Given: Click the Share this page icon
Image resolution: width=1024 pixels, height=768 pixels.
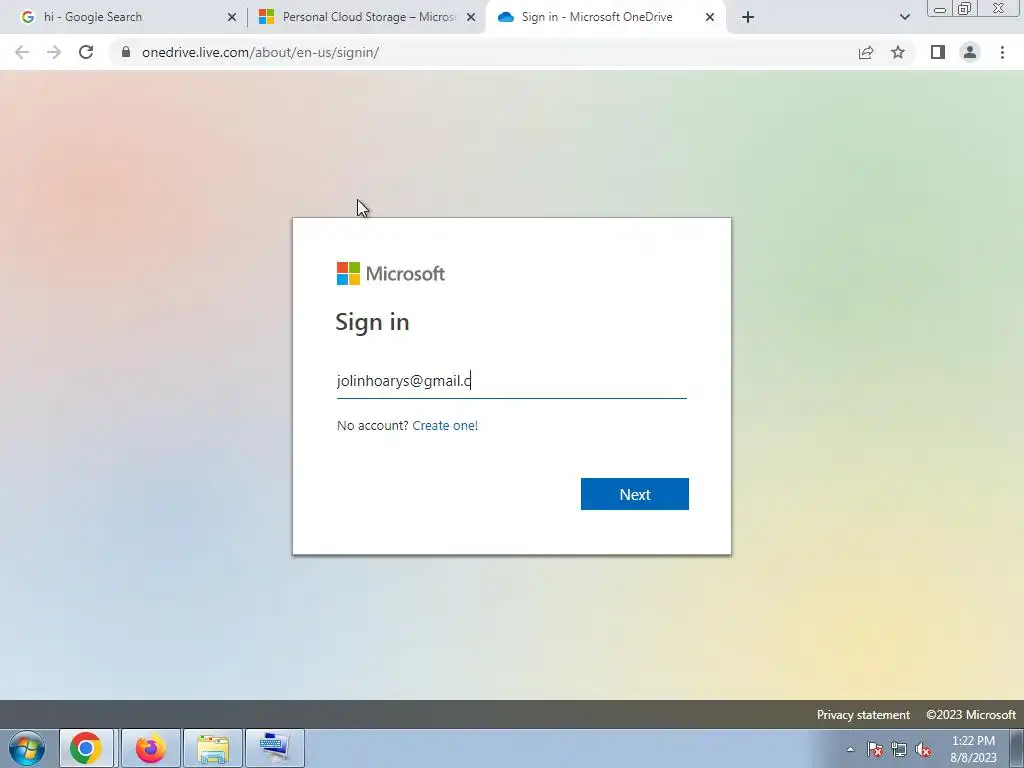Looking at the screenshot, I should tap(866, 52).
